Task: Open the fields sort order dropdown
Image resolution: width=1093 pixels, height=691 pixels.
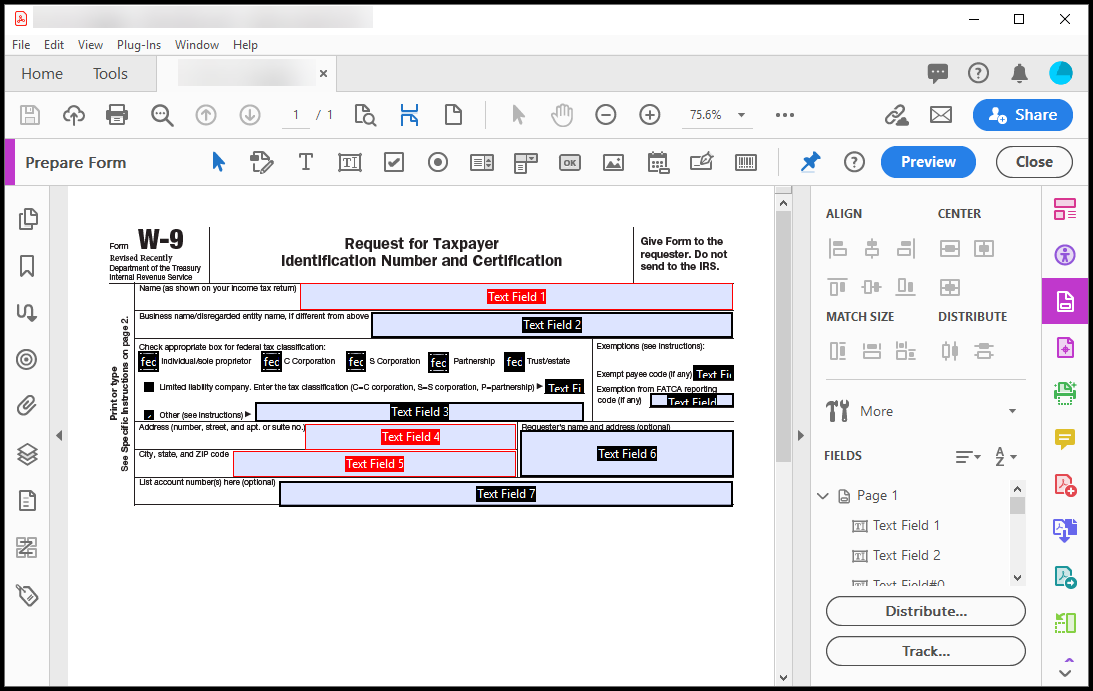Action: (968, 457)
